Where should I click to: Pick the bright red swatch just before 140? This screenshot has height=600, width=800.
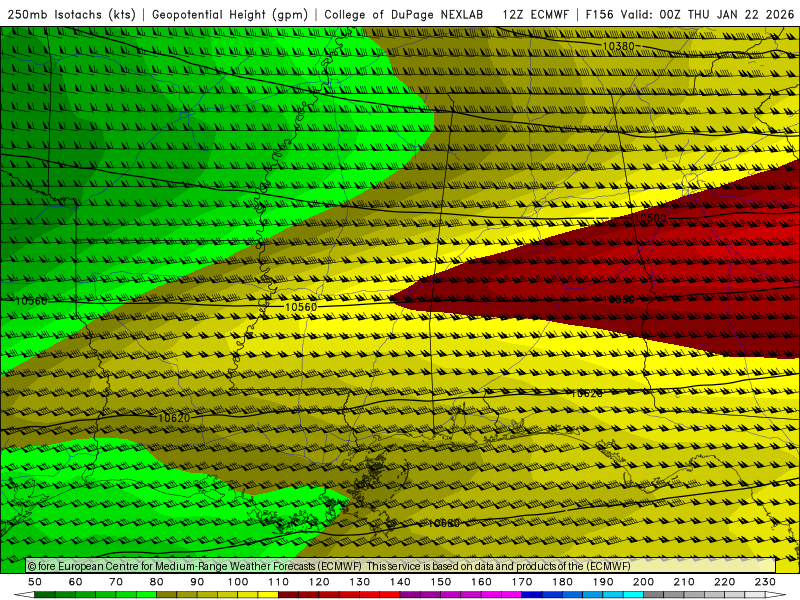point(390,595)
